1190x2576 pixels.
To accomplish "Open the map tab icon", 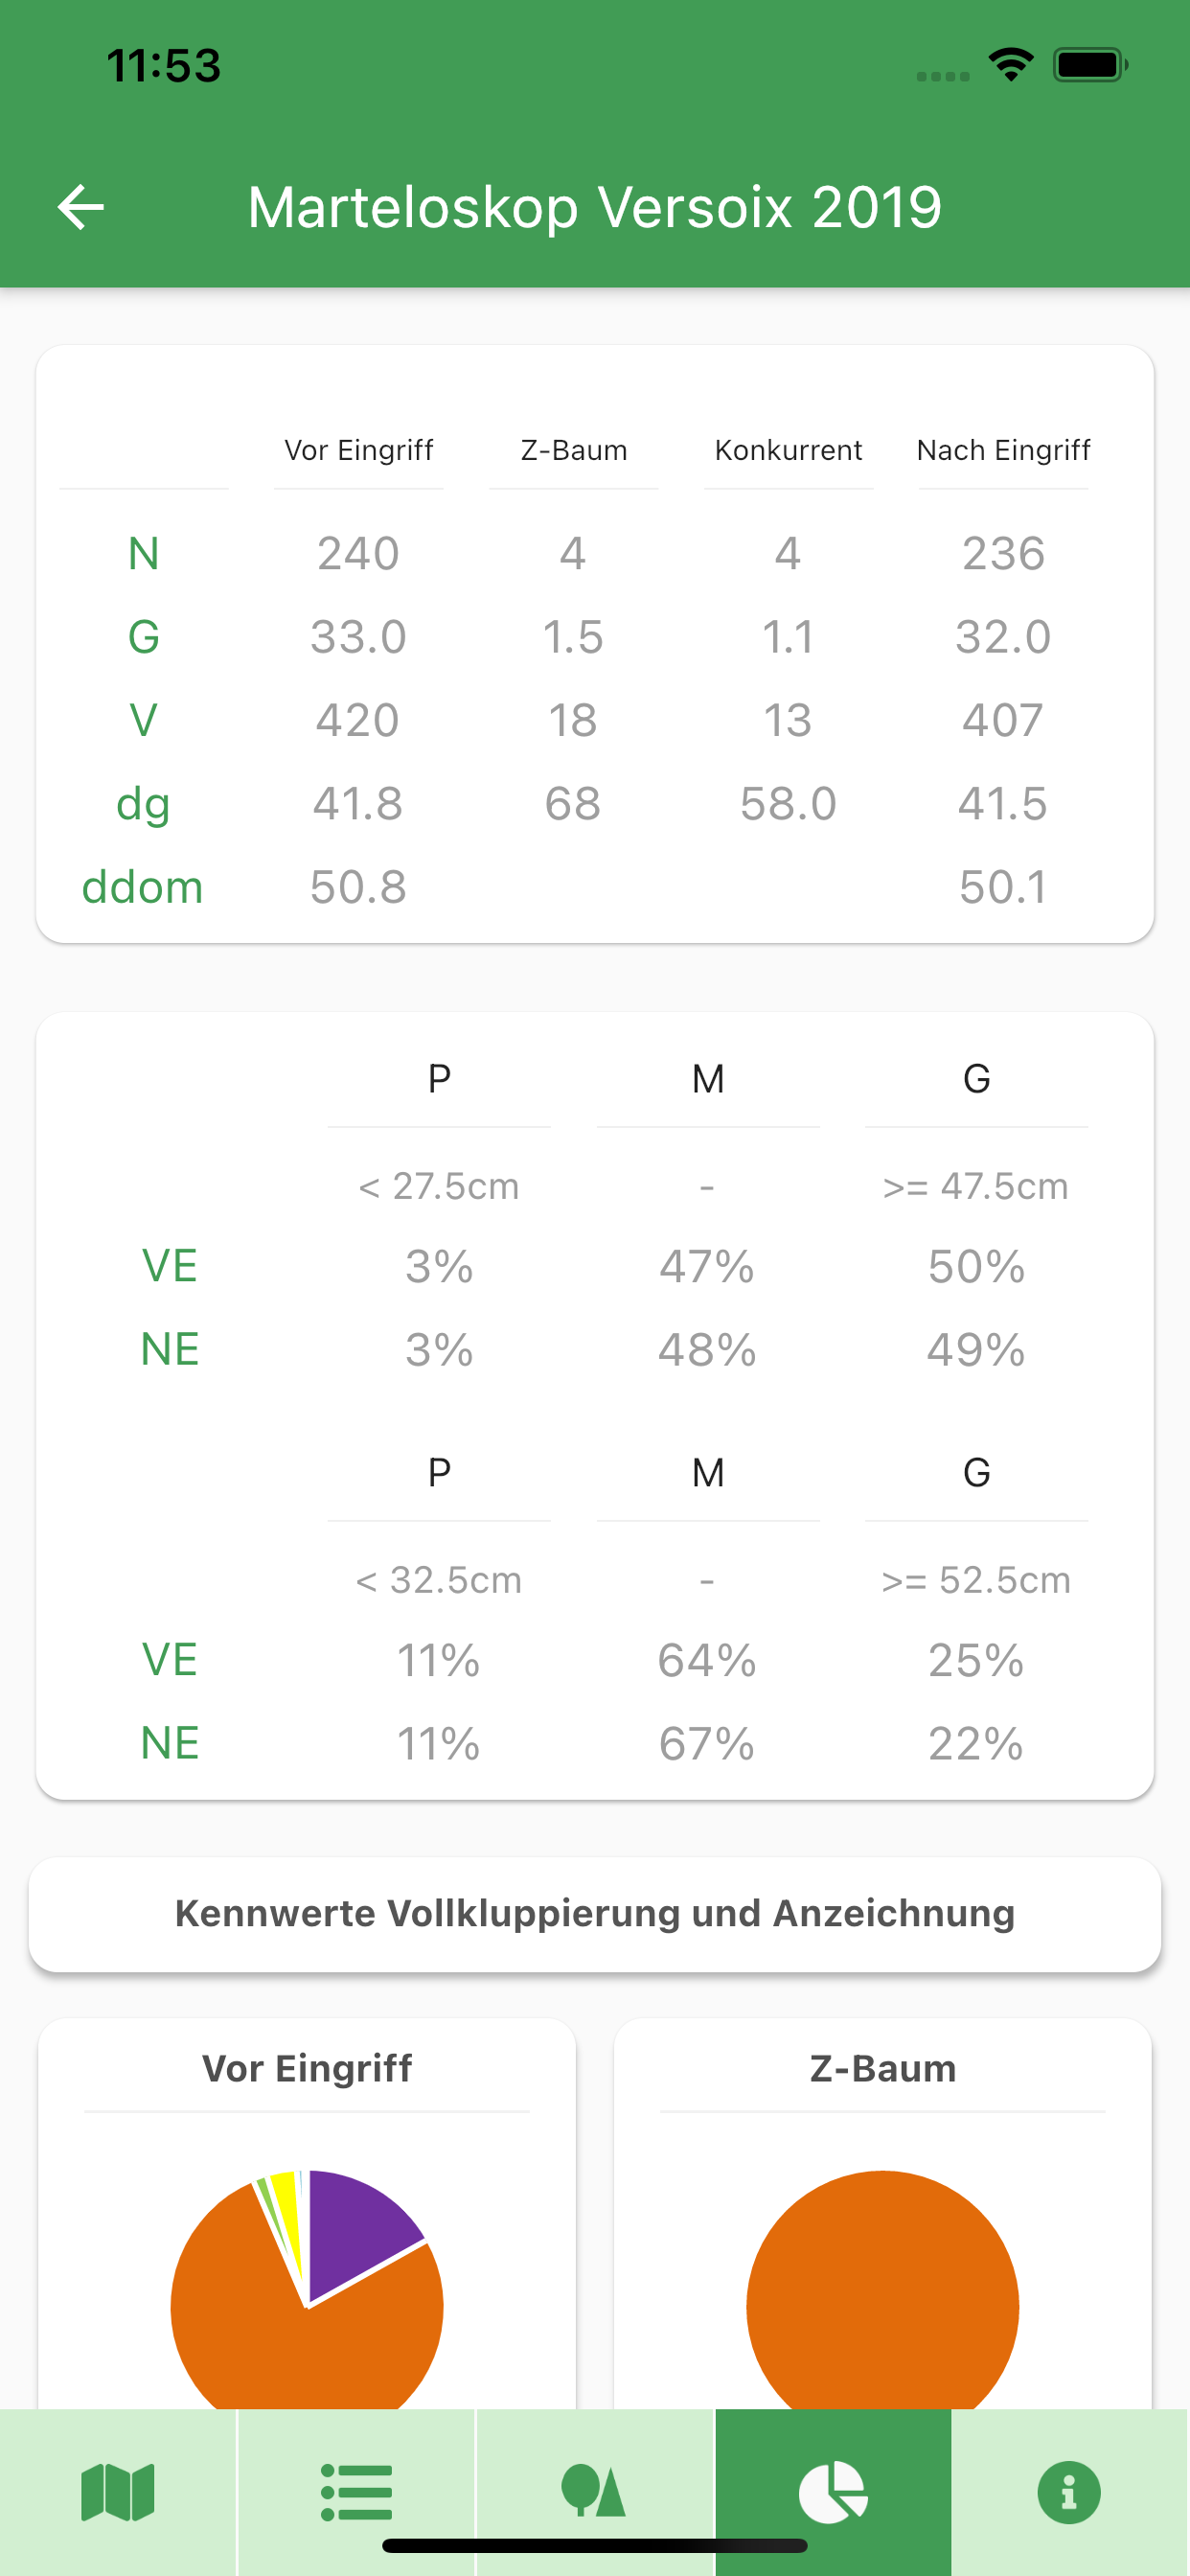I will click(118, 2491).
